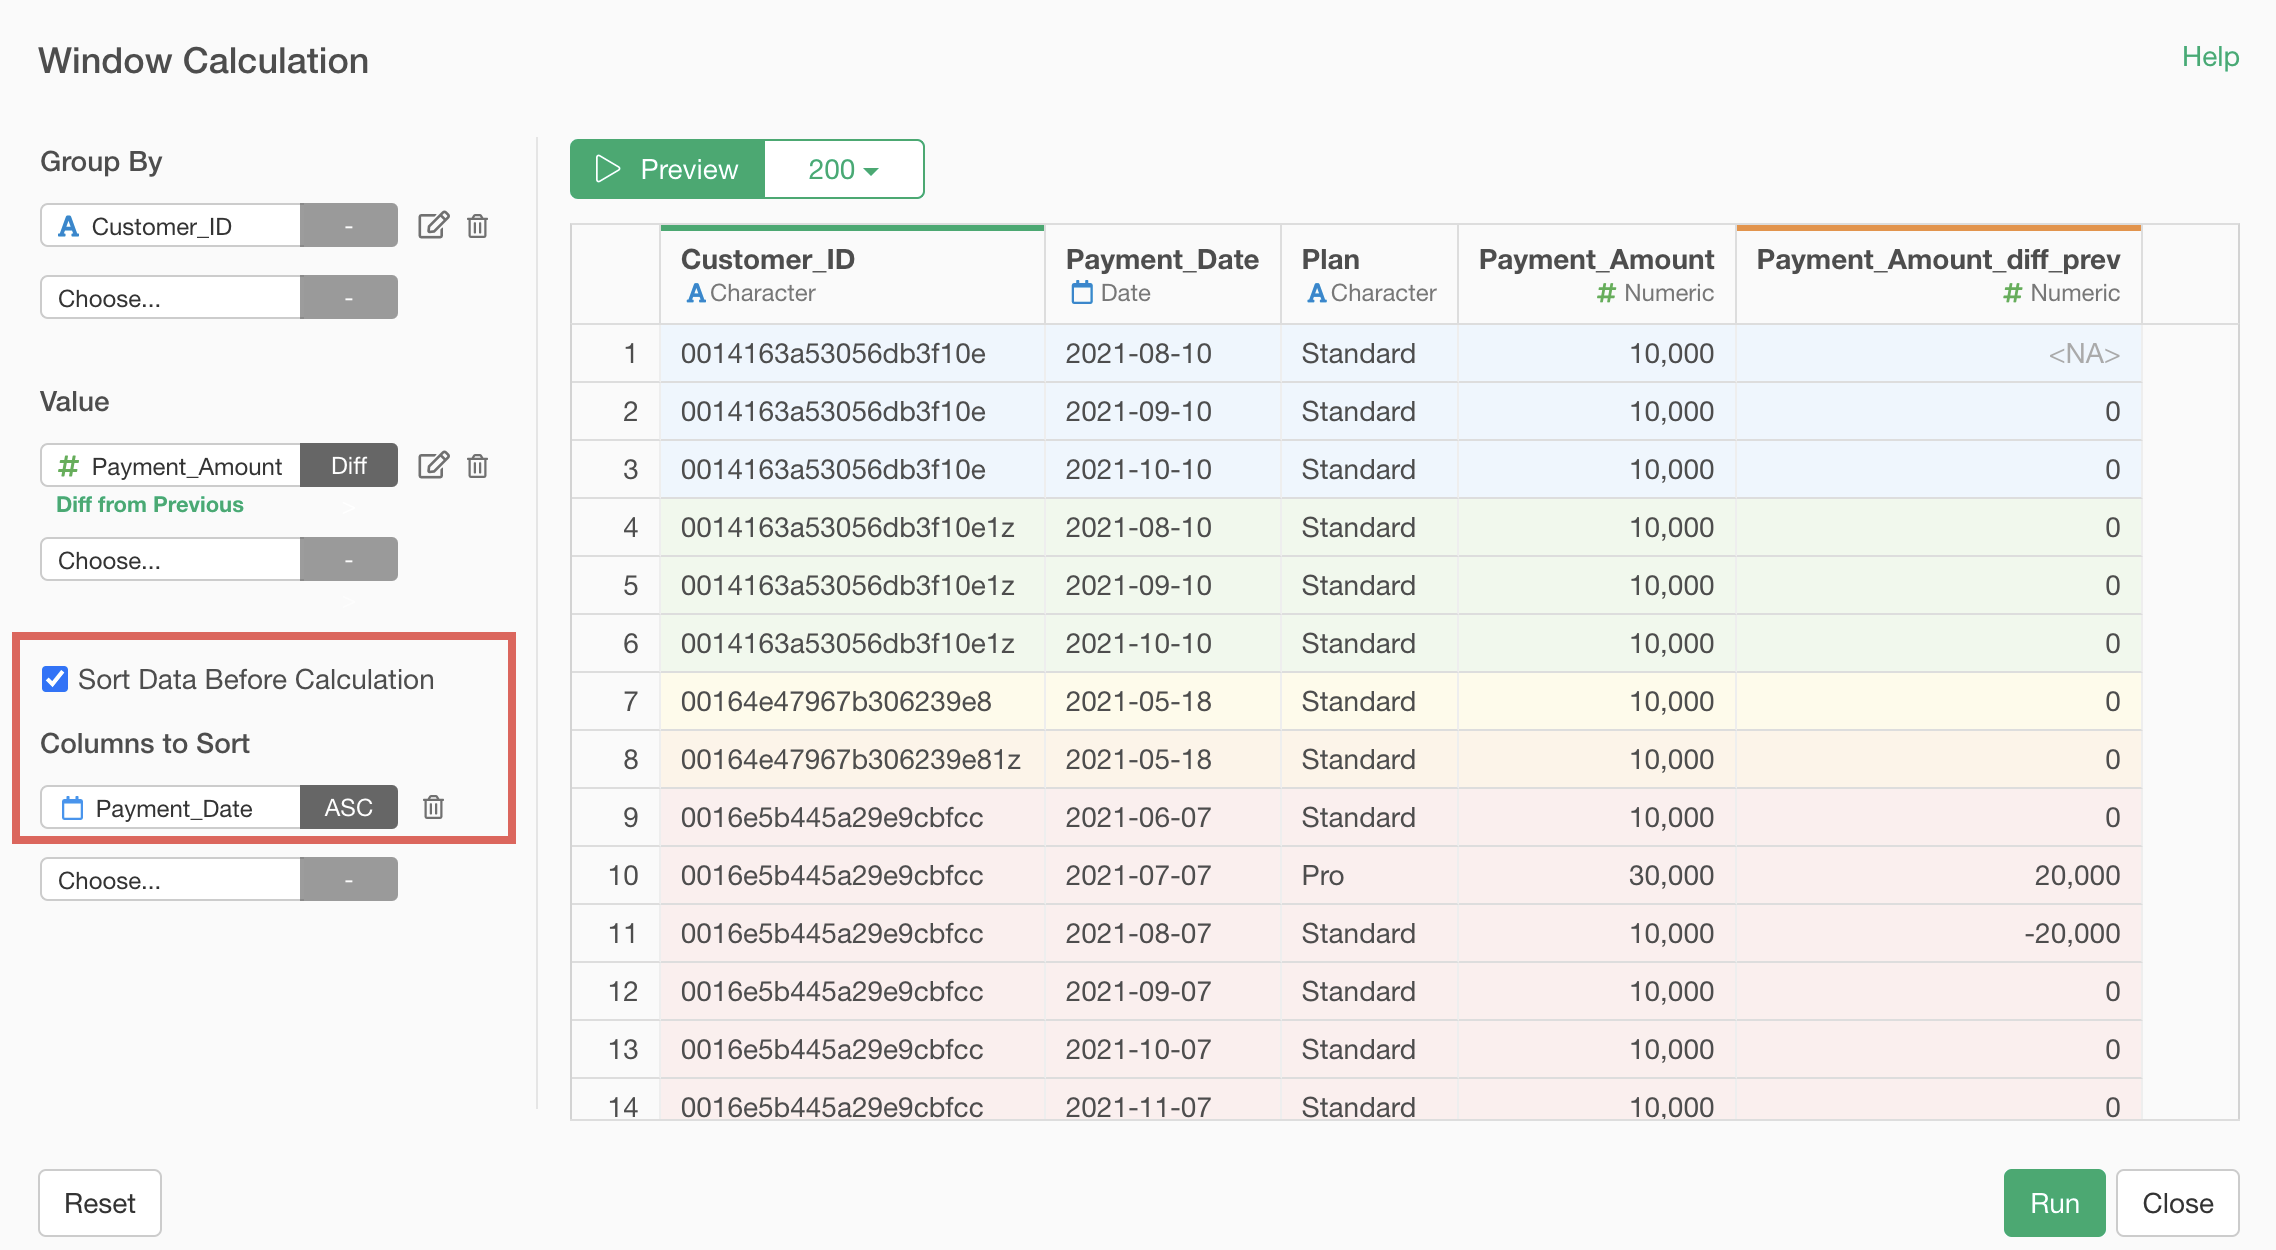Select the Payment_Amount_diff_prev column header

tap(1937, 260)
